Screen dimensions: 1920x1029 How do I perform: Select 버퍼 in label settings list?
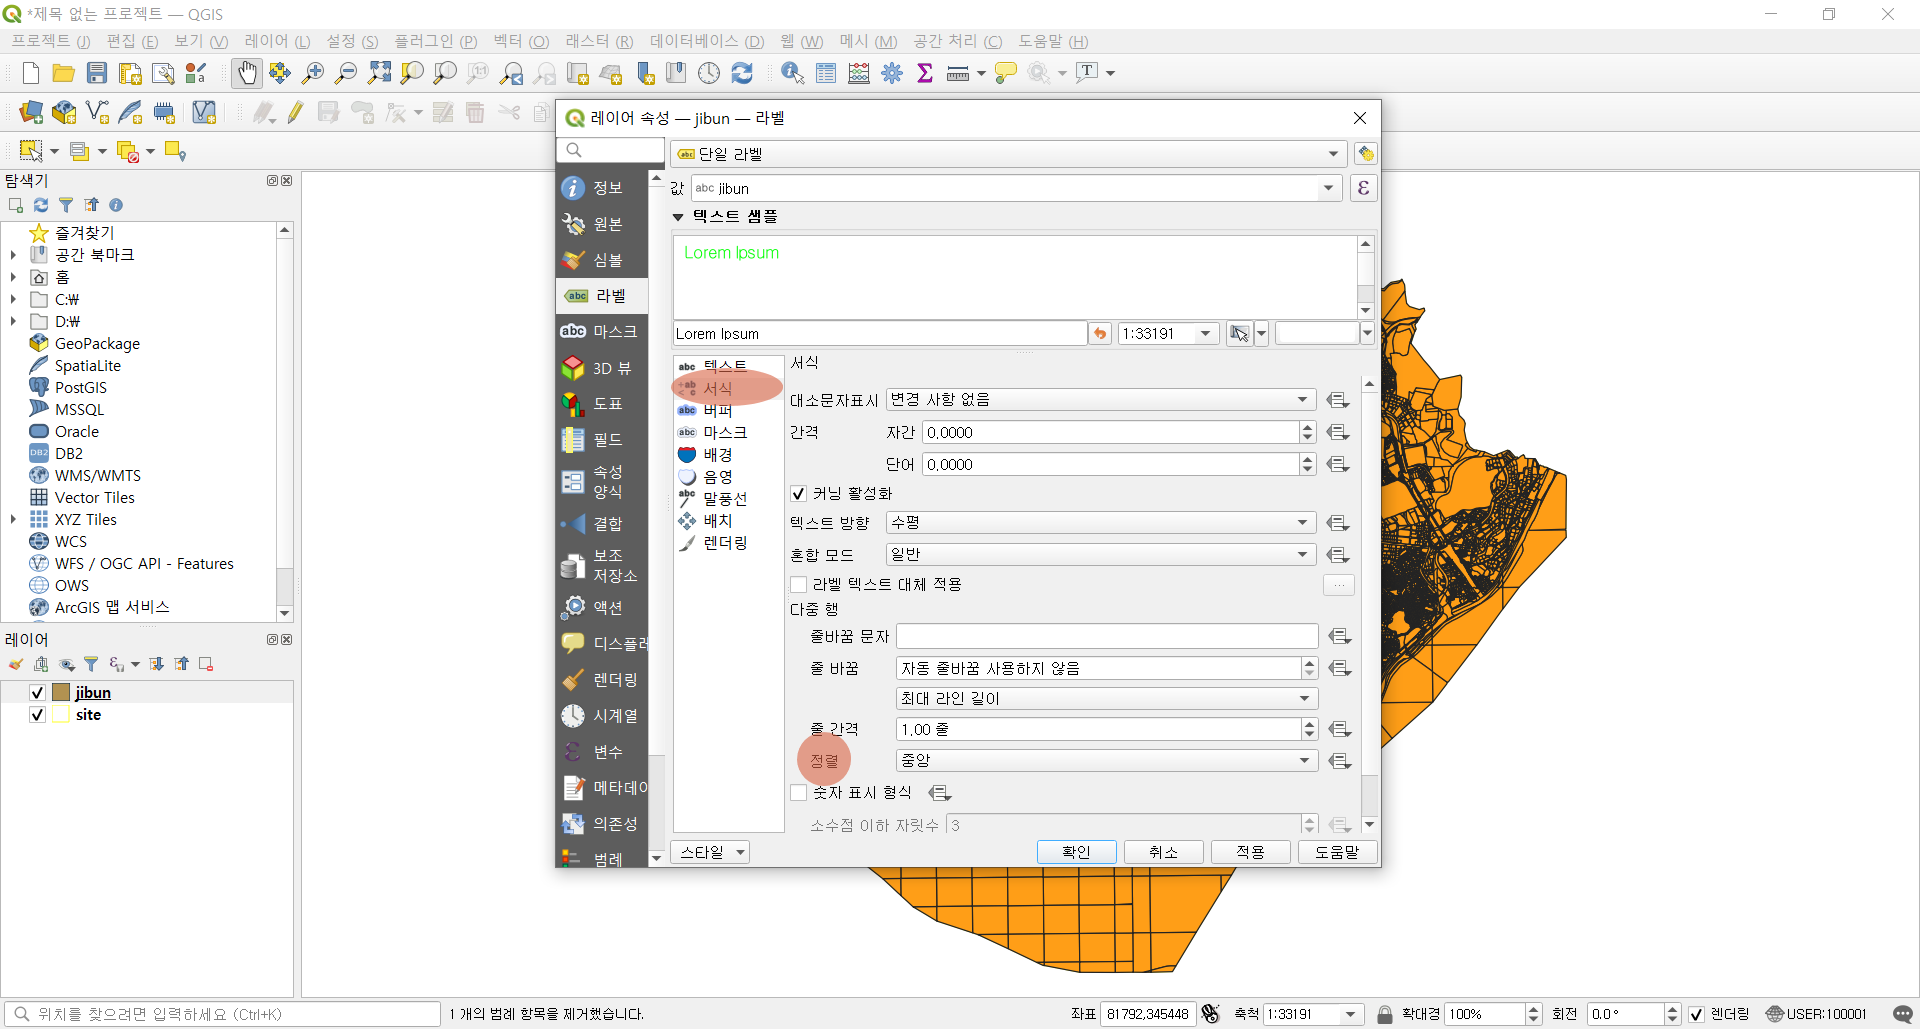(x=717, y=411)
